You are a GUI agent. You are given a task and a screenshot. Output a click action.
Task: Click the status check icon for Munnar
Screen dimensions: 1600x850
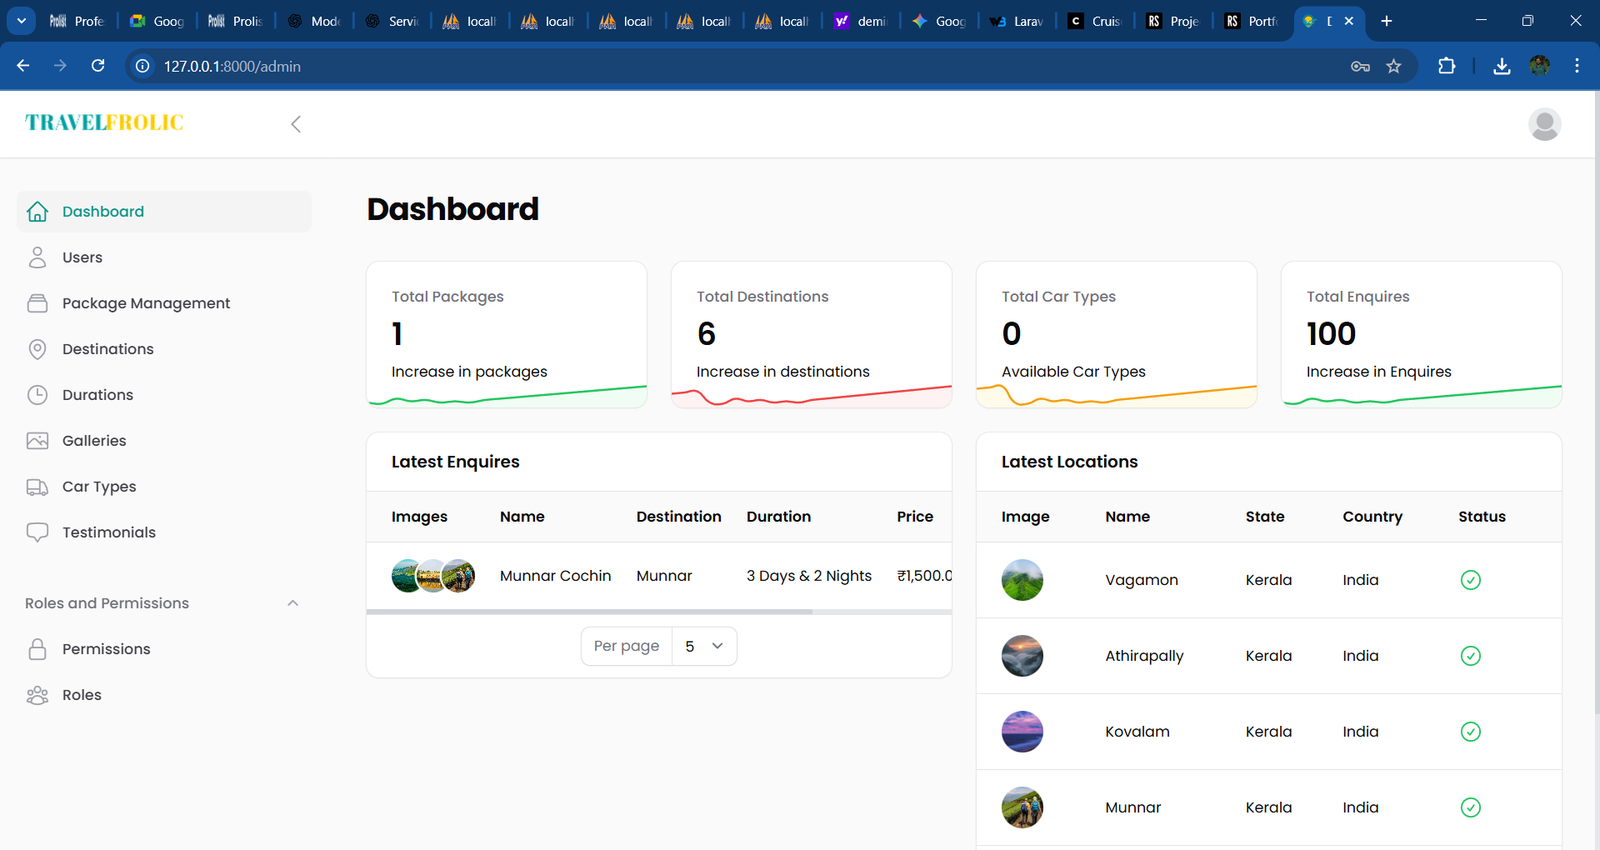(1470, 808)
